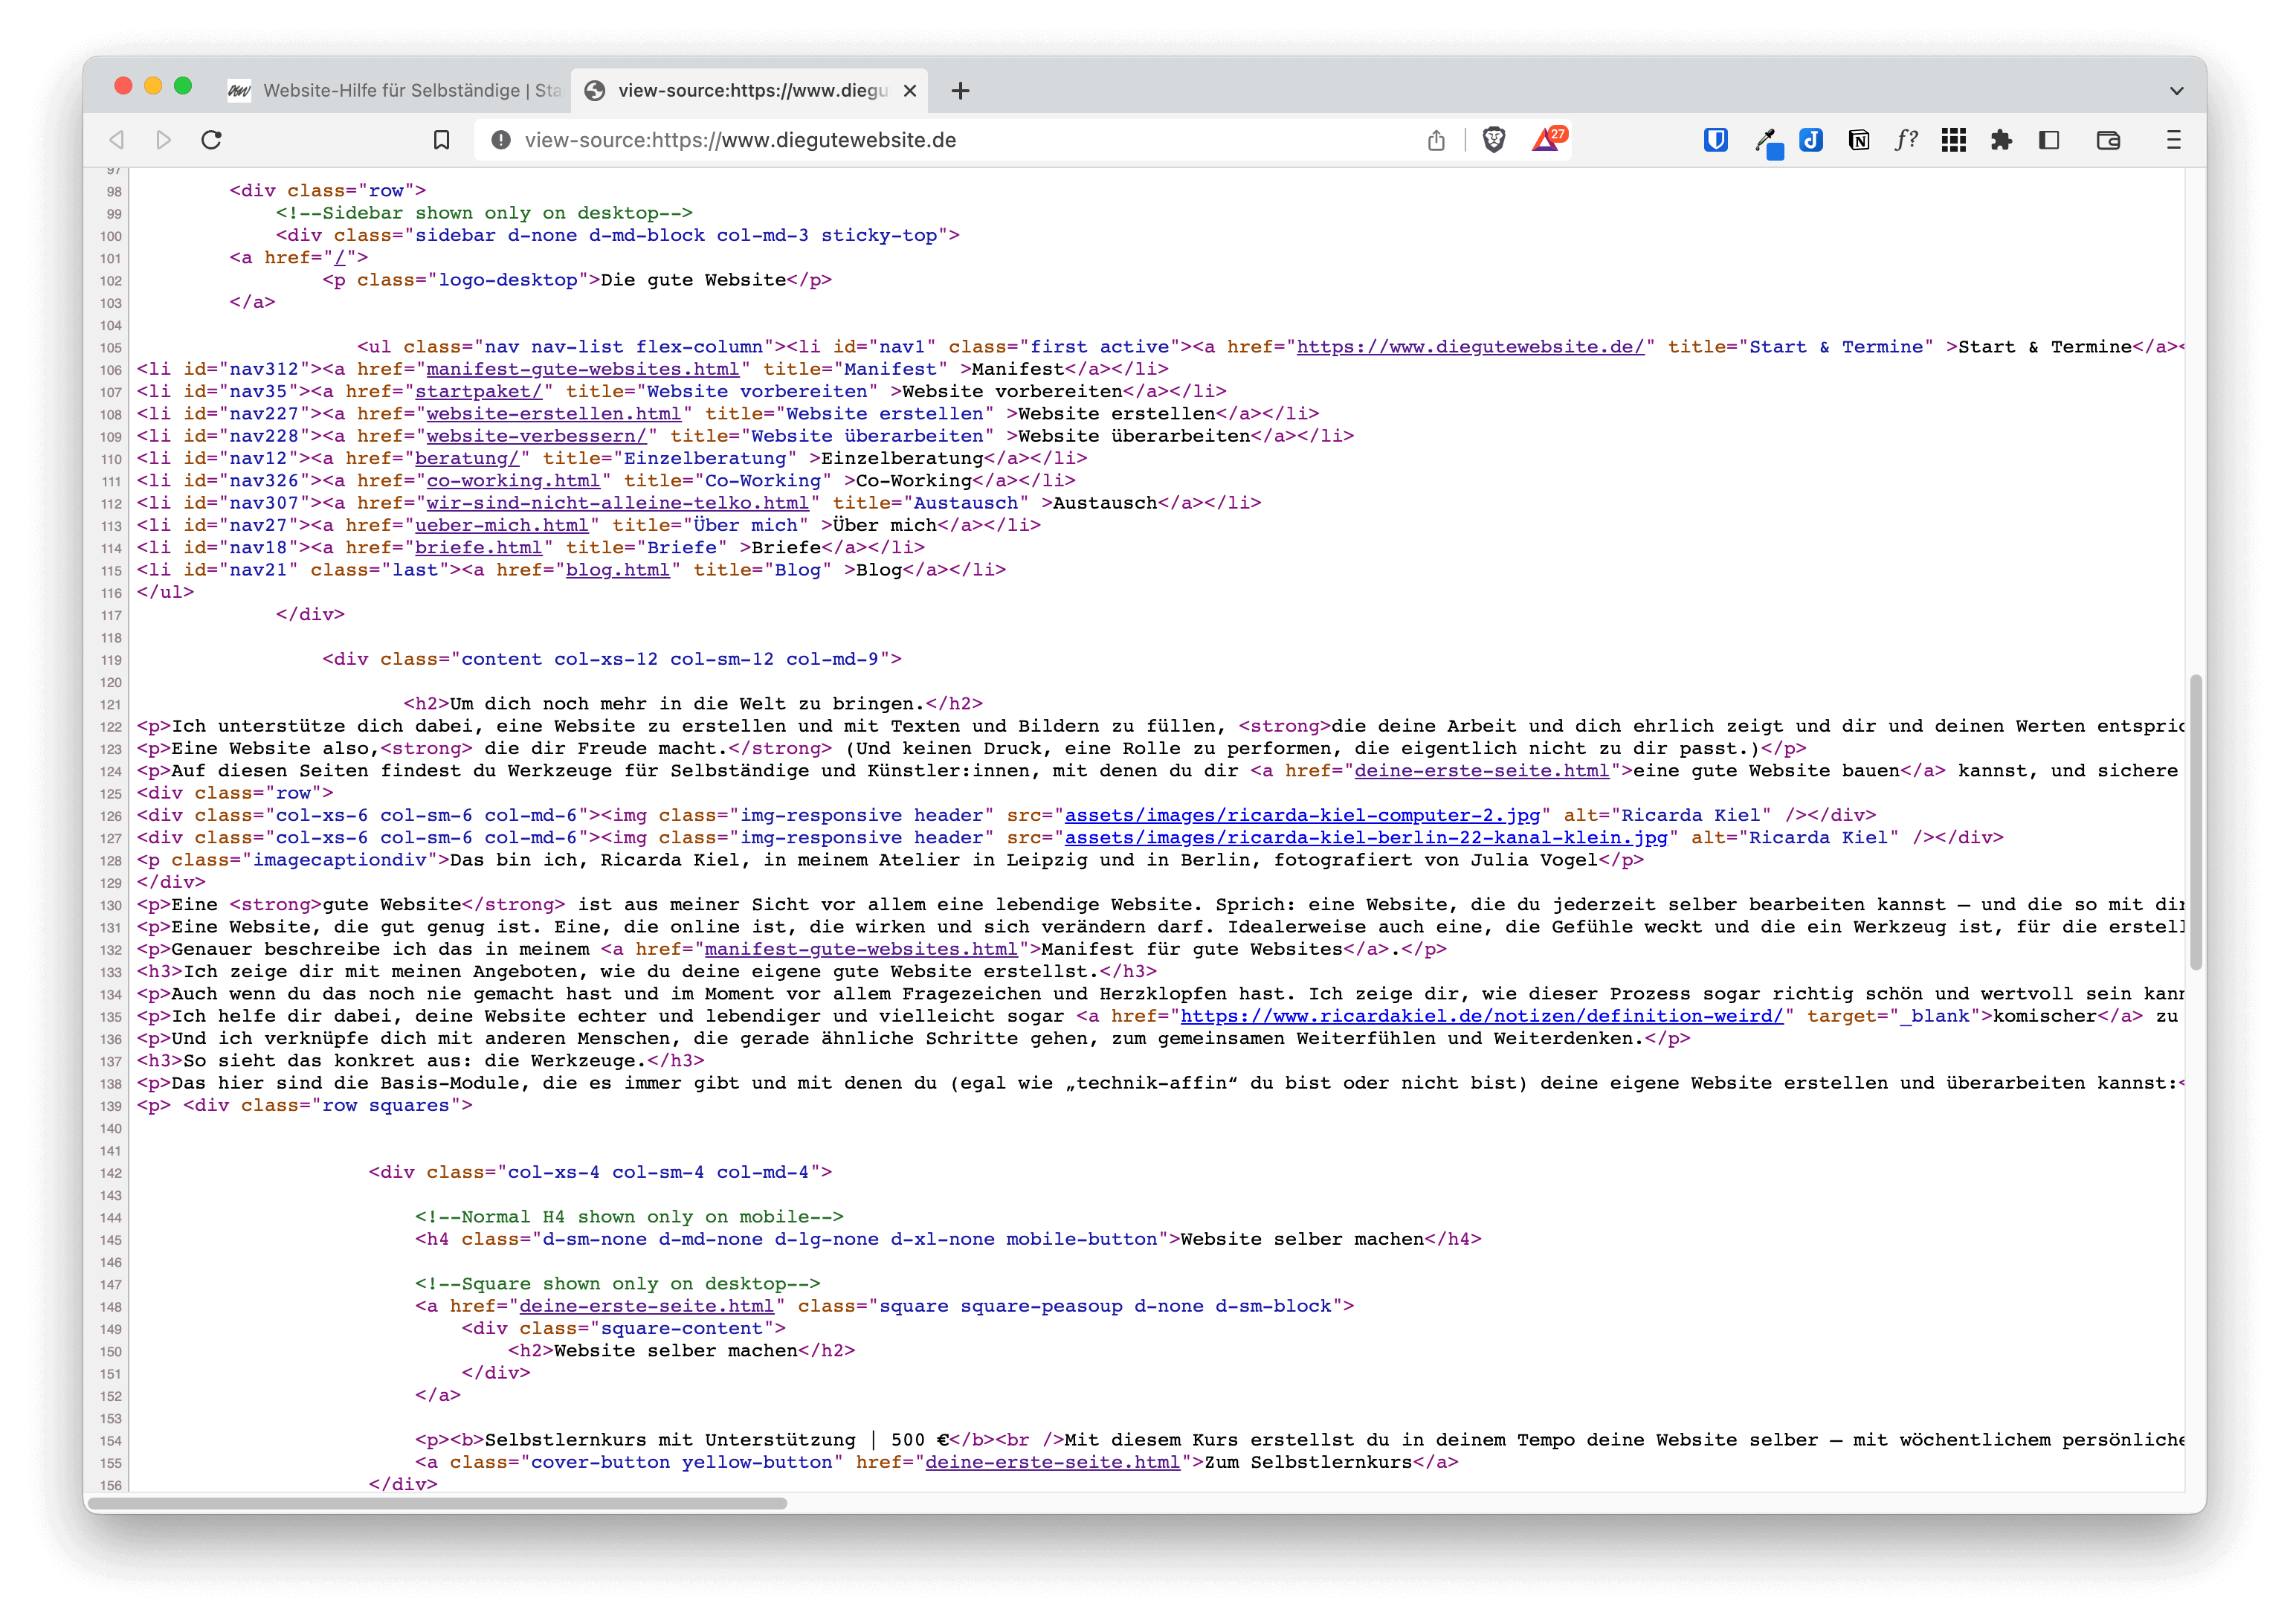Click the share icon in address bar

click(1436, 140)
